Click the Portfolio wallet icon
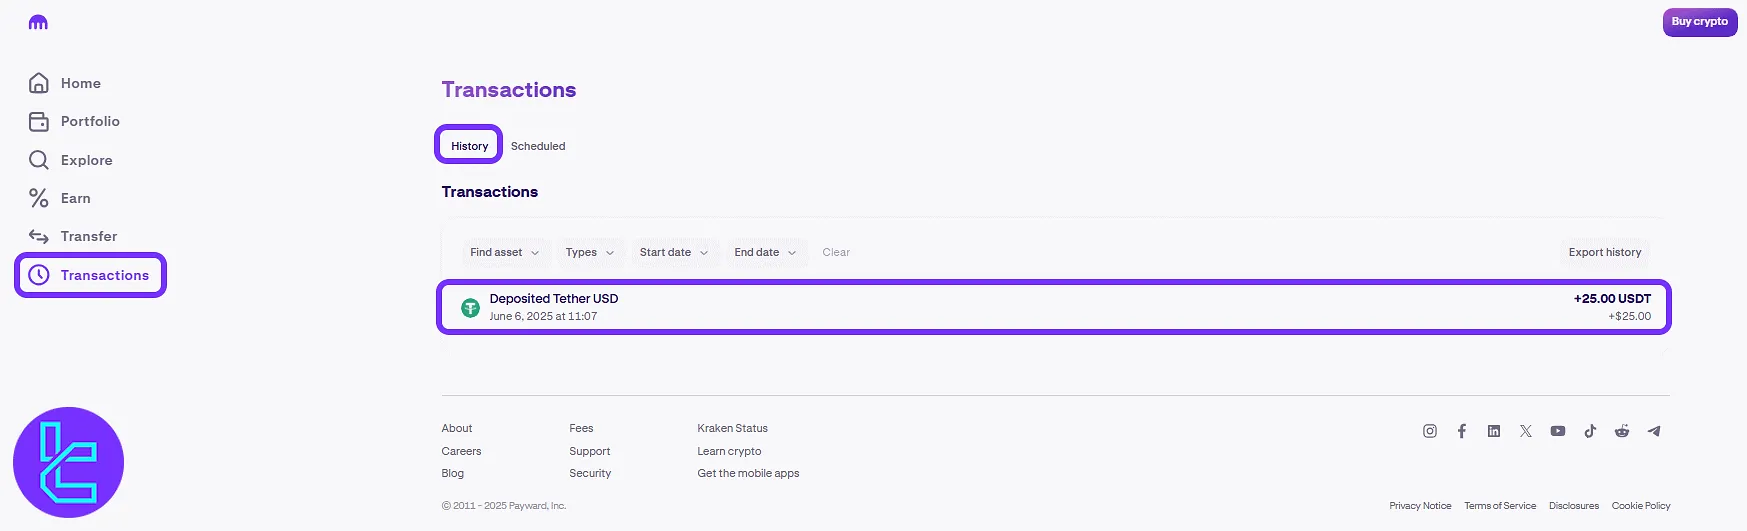 pos(39,122)
